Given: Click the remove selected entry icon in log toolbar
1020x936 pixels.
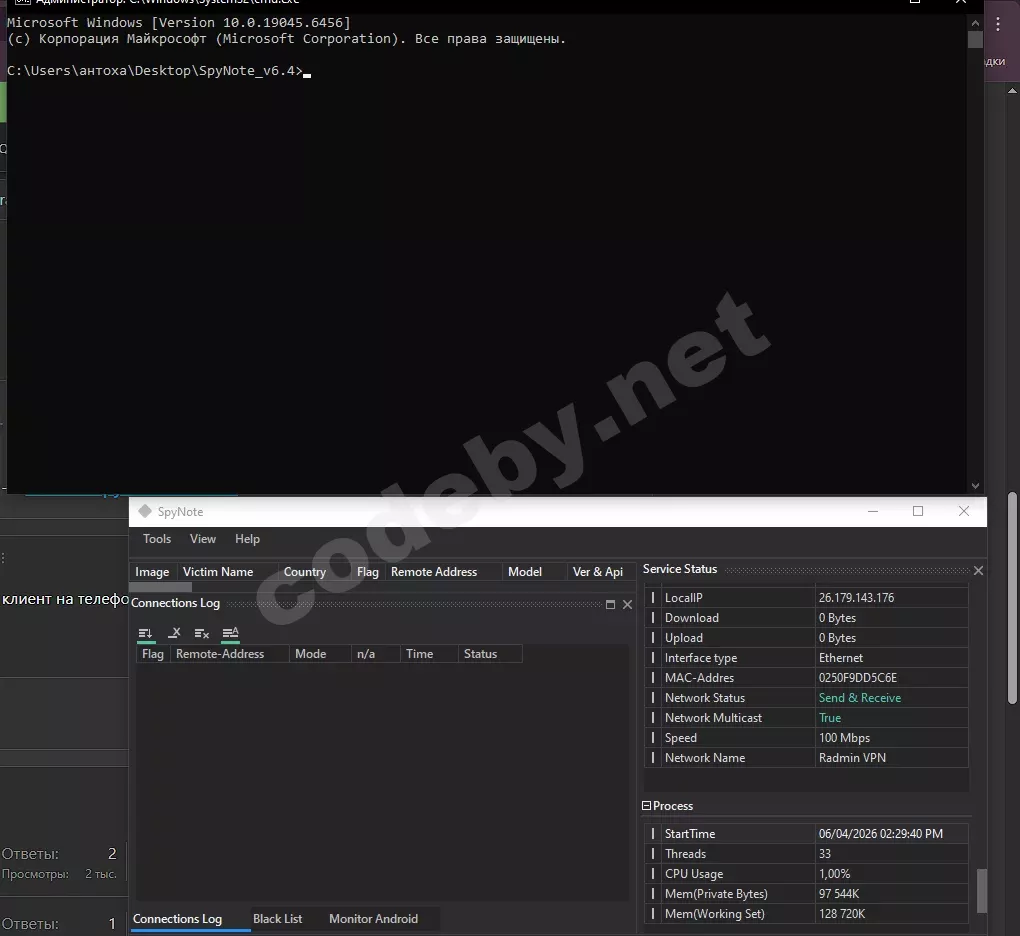Looking at the screenshot, I should tap(174, 633).
